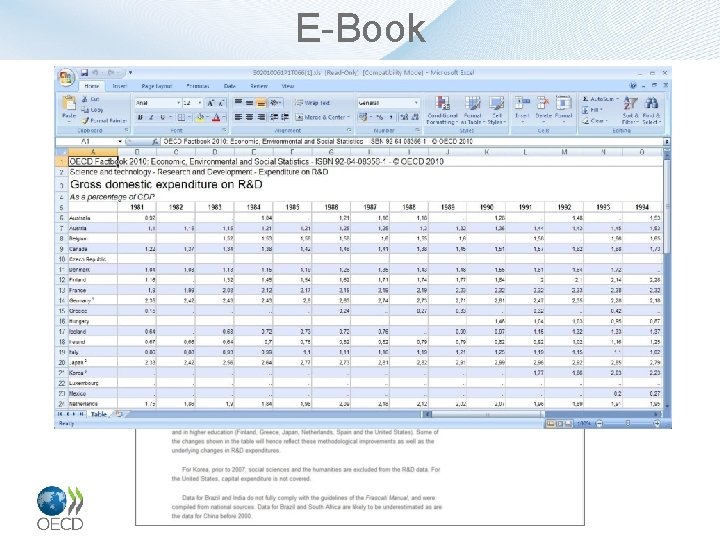Click the Copy command
720x540 pixels.
pos(92,110)
